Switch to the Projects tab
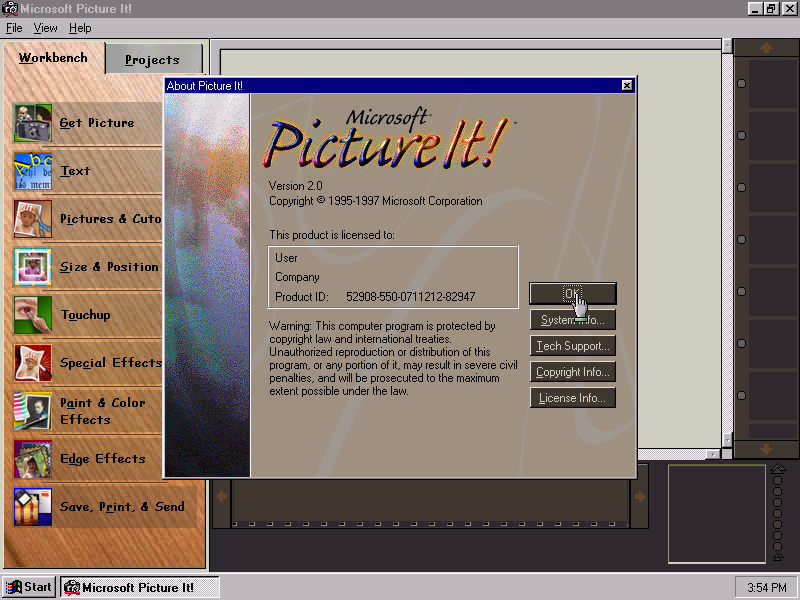The height and width of the screenshot is (600, 800). [152, 60]
